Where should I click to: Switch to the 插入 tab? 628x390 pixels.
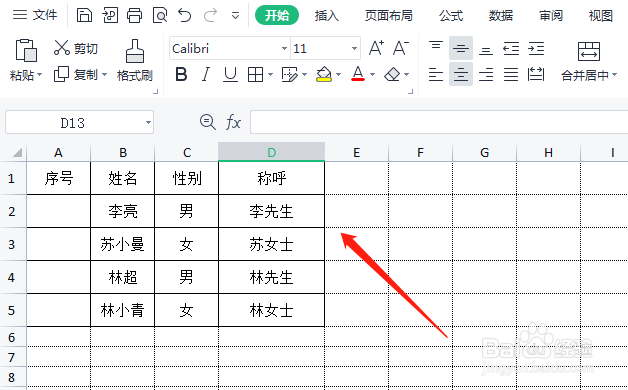click(x=326, y=16)
